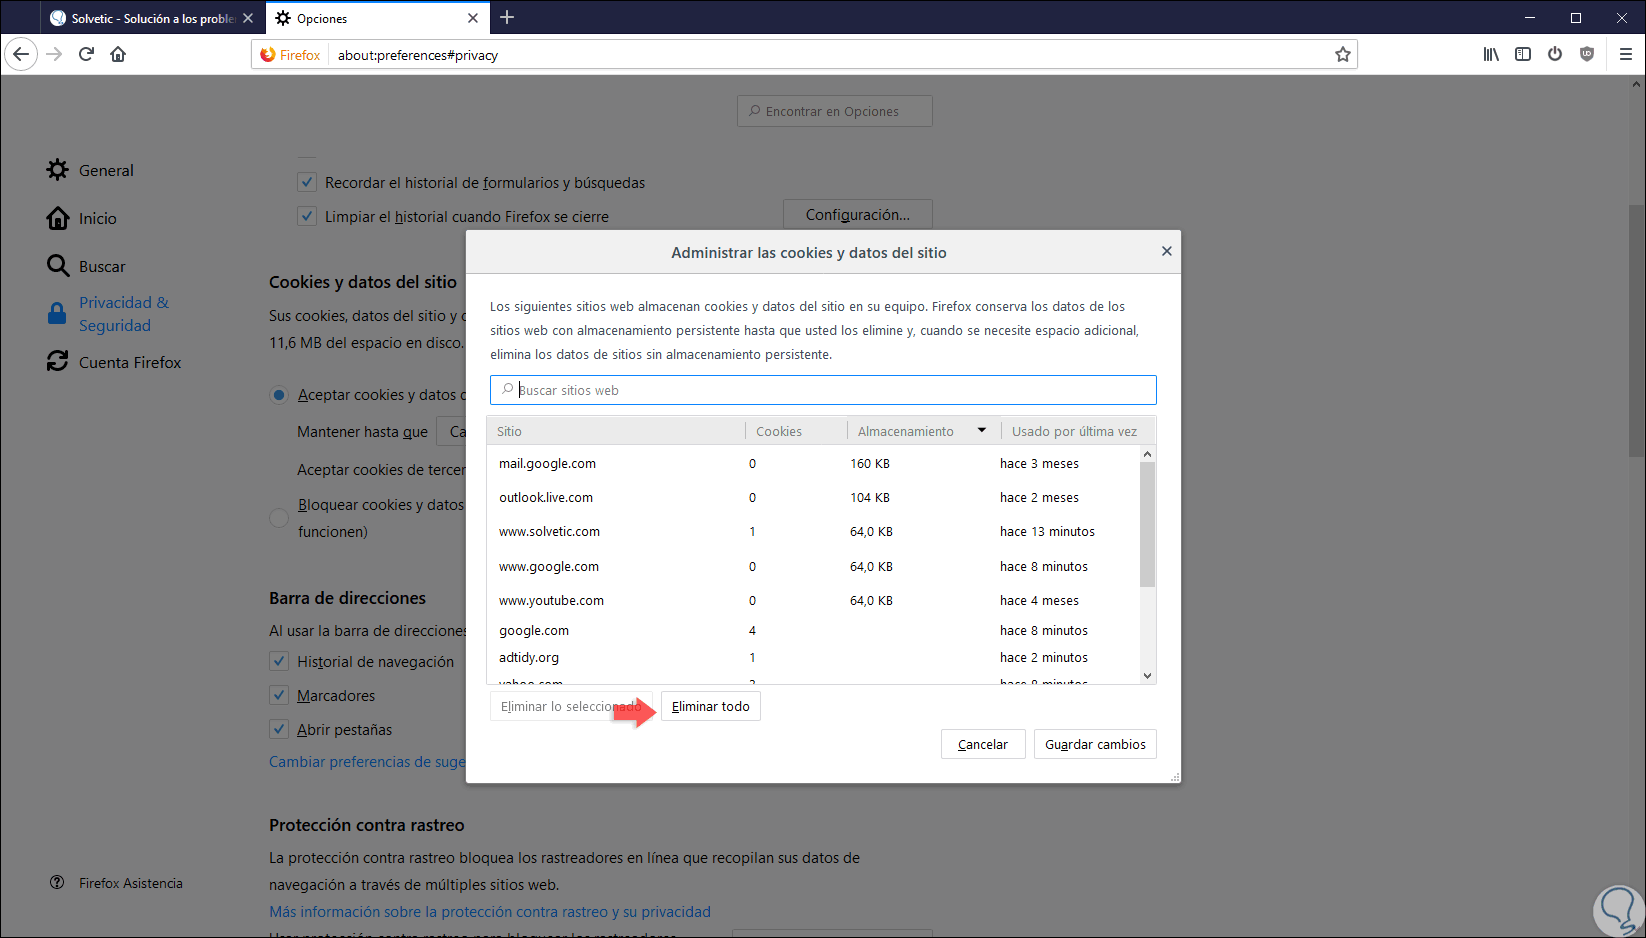Click the Eliminar todo button
Viewport: 1646px width, 938px height.
[x=711, y=706]
